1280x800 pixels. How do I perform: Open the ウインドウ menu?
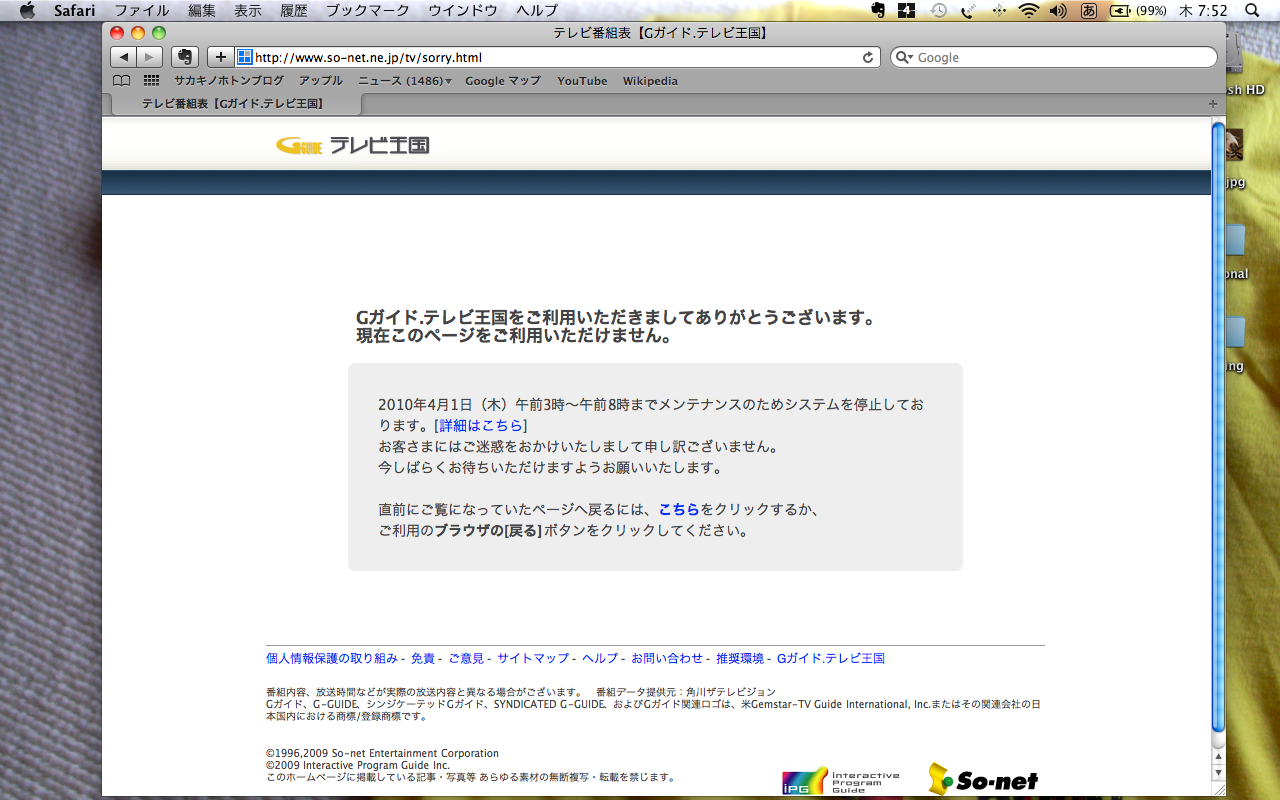pos(463,11)
